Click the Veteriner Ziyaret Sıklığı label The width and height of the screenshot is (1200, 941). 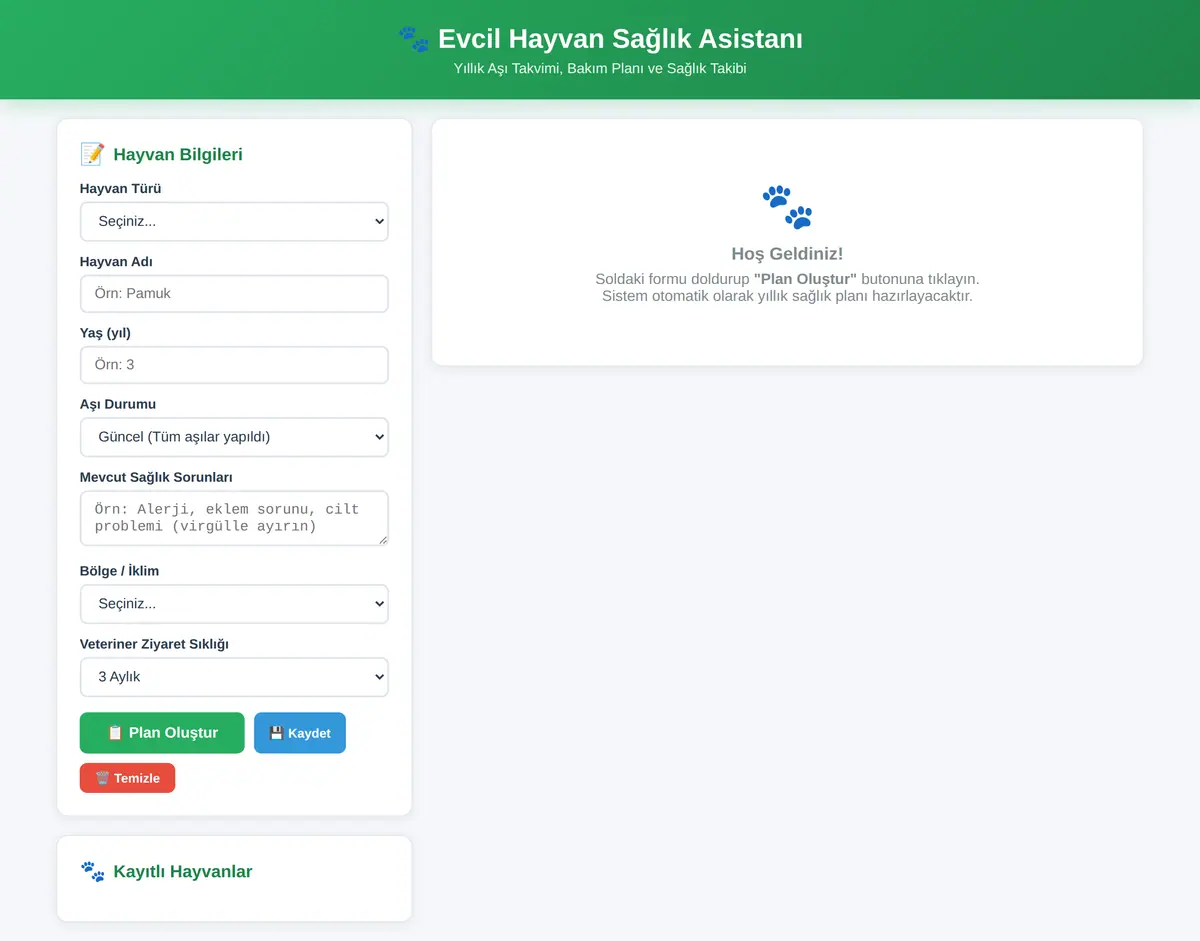tap(154, 644)
